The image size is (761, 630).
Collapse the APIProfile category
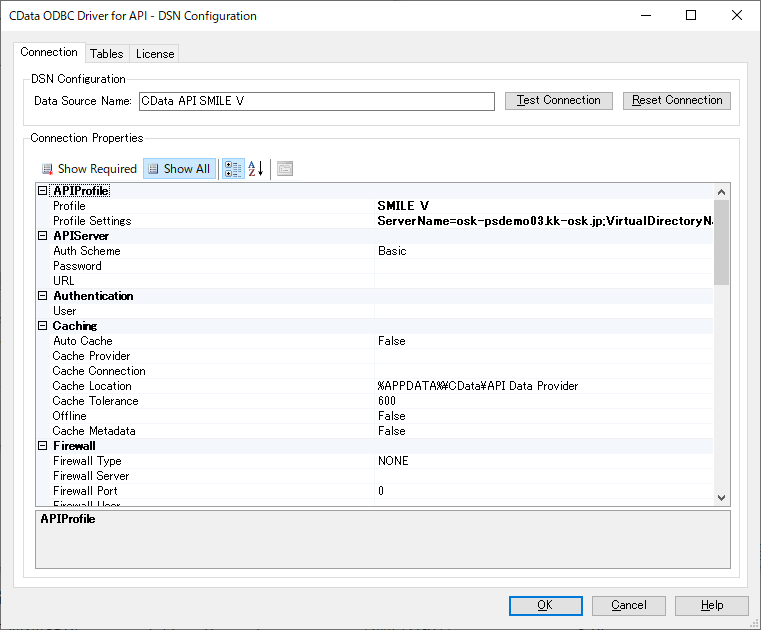pyautogui.click(x=43, y=191)
